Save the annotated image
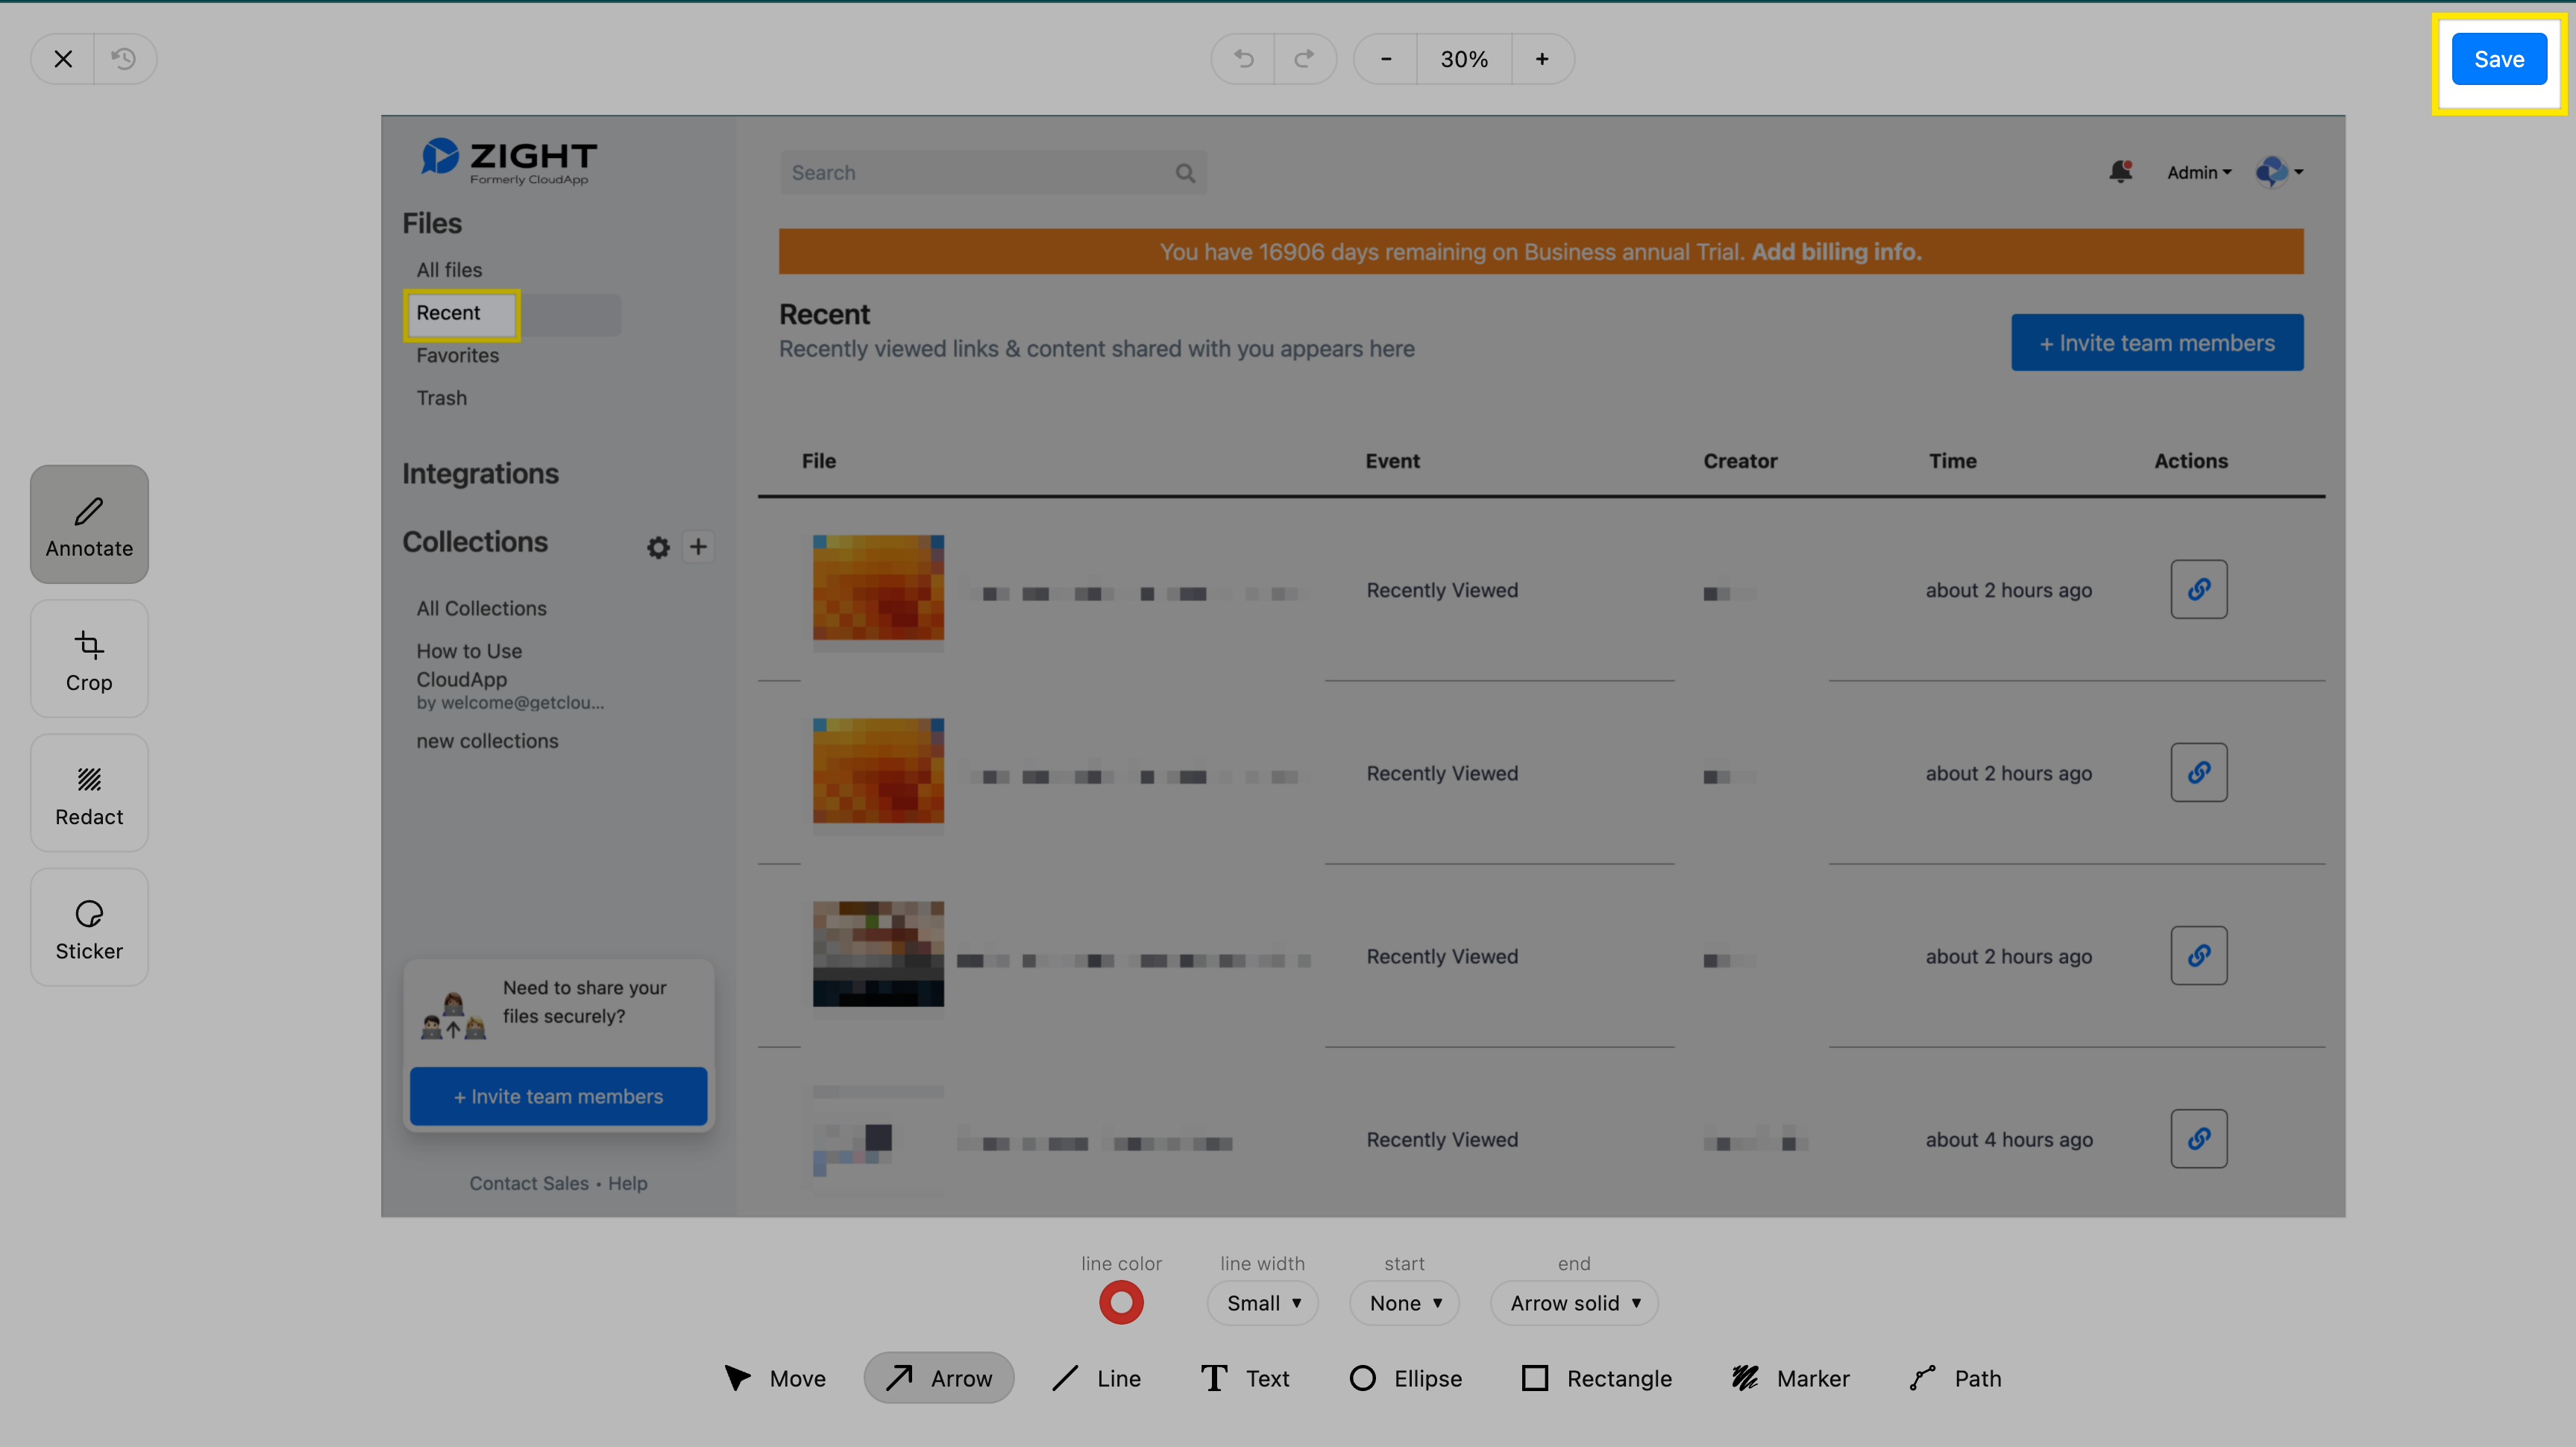2576x1447 pixels. click(x=2499, y=59)
